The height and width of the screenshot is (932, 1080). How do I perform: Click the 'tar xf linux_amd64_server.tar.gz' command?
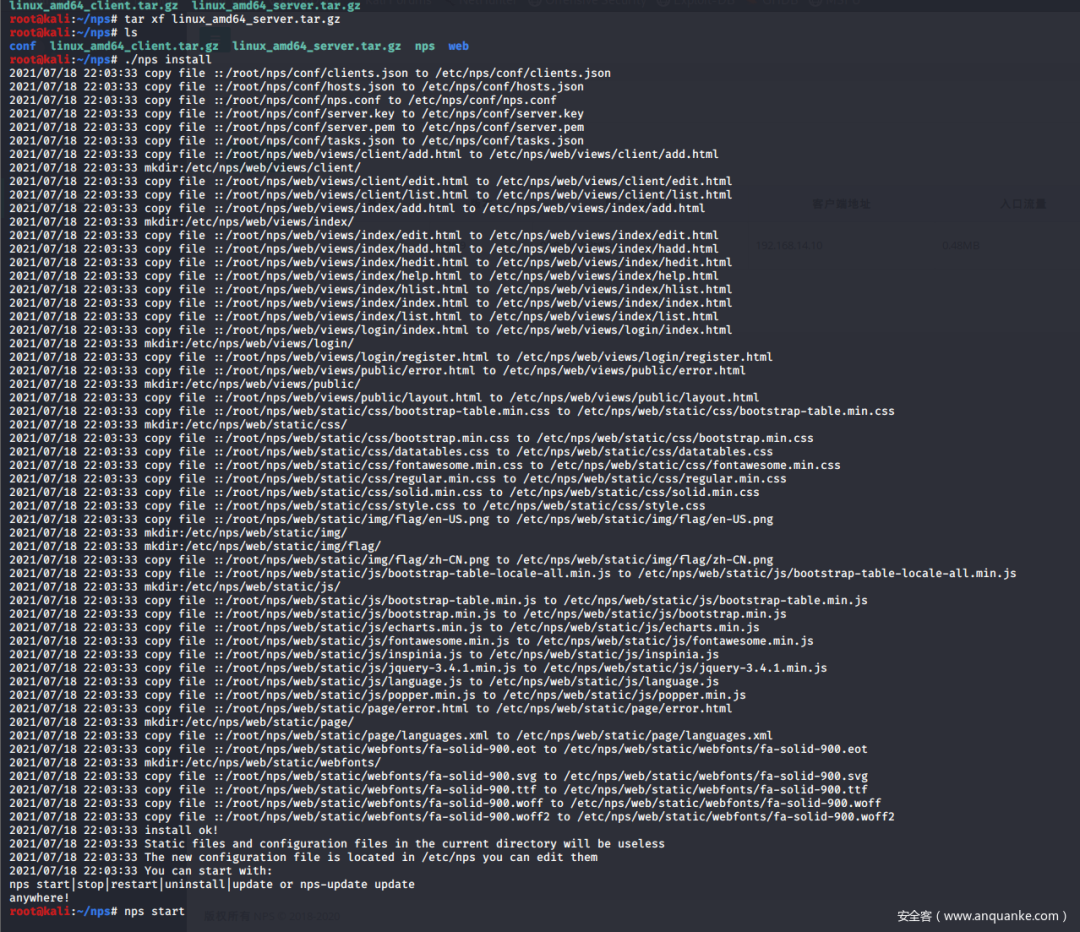click(x=232, y=19)
